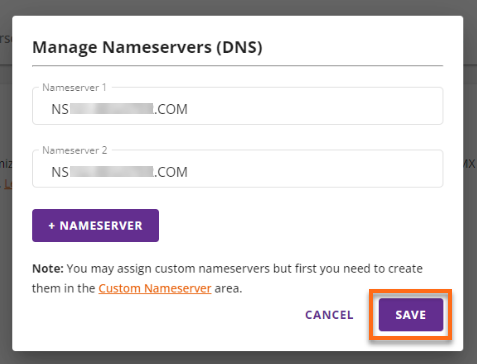This screenshot has height=364, width=477.
Task: Click the Nameserver 2 input field
Action: point(237,169)
